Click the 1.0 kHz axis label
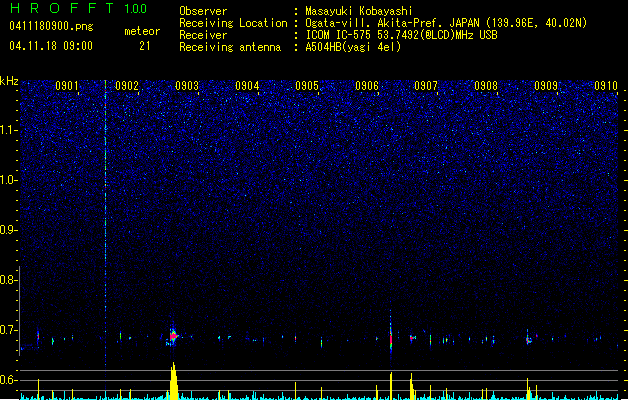Image resolution: width=629 pixels, height=400 pixels. coord(8,180)
